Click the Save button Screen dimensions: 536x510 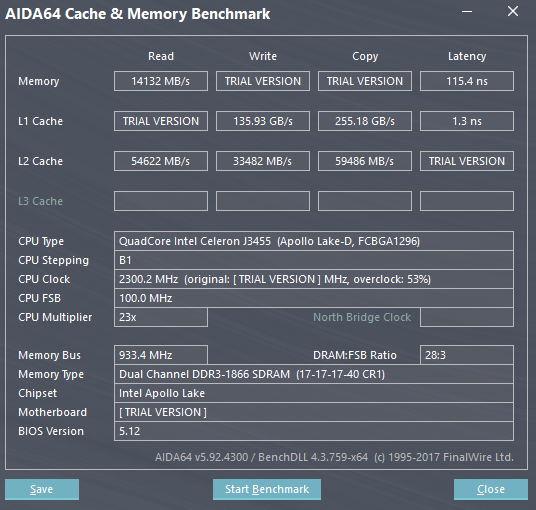pos(42,489)
